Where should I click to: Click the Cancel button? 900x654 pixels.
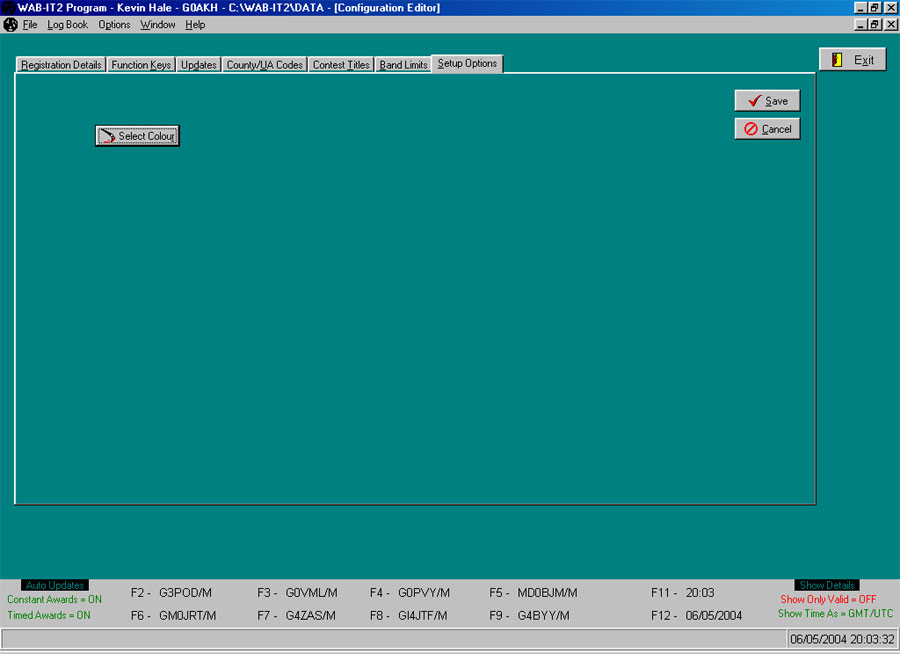[x=767, y=128]
